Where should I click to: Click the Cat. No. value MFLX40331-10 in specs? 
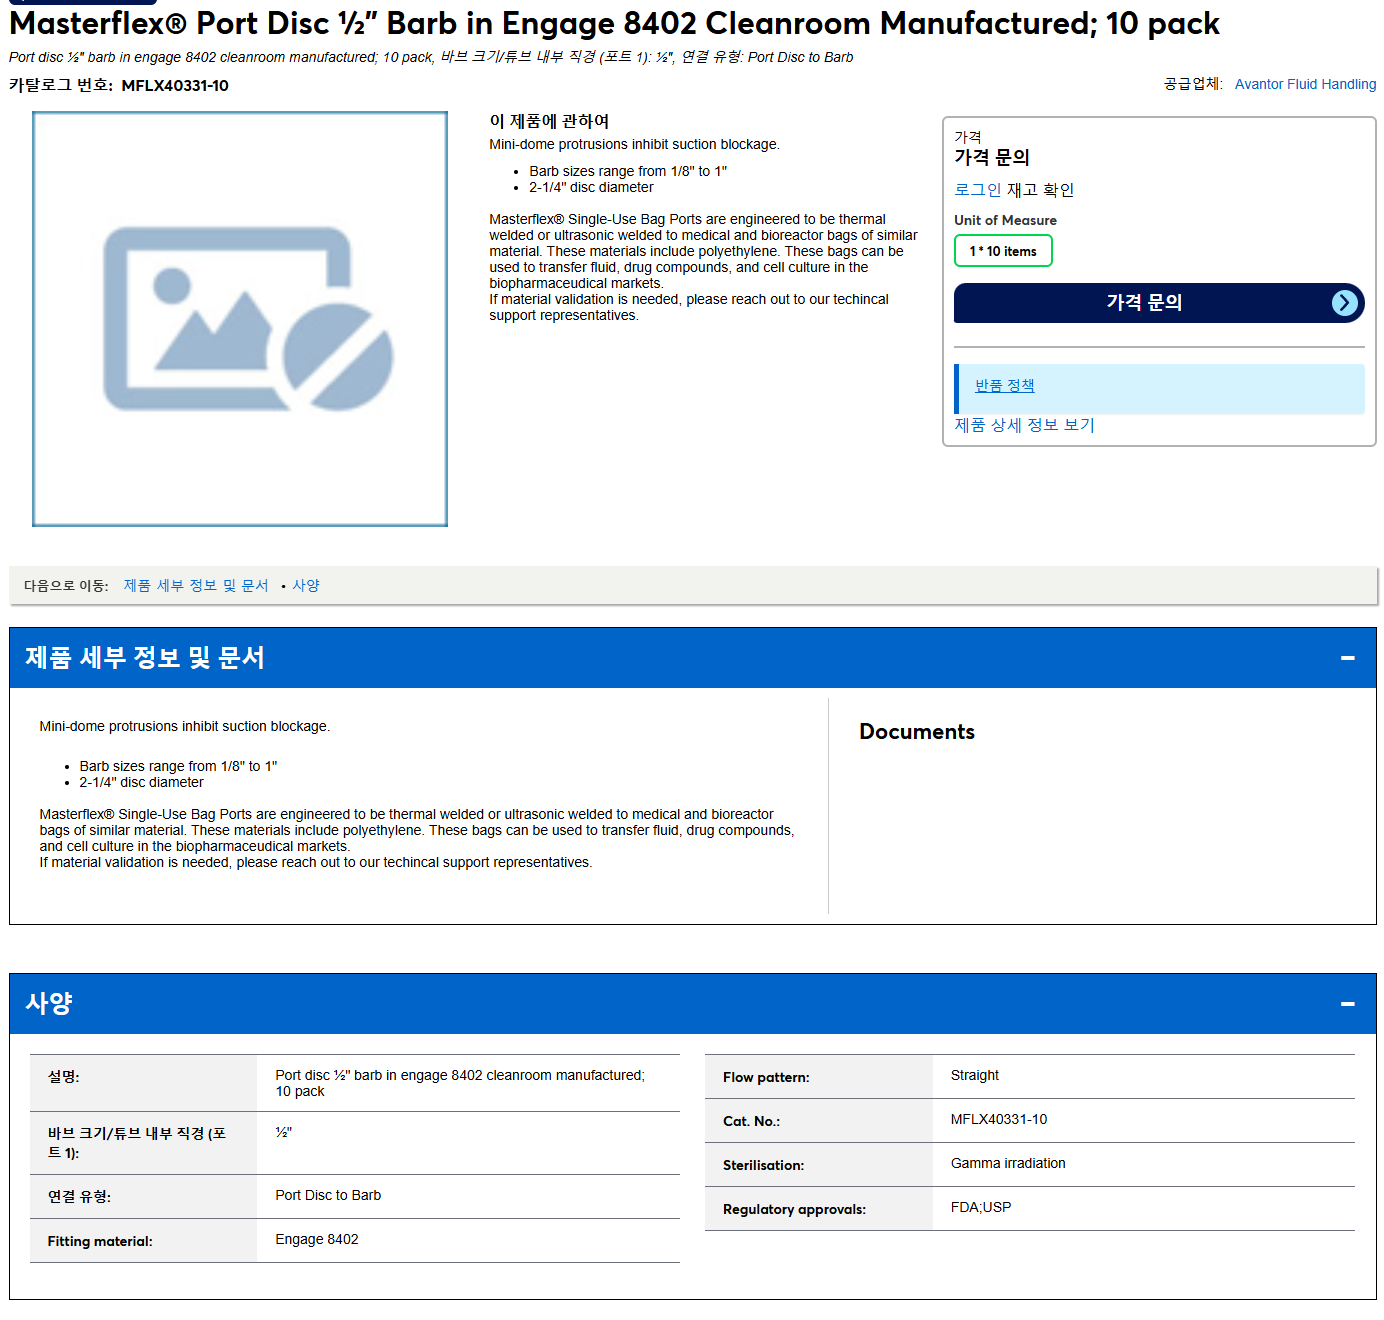[998, 1120]
